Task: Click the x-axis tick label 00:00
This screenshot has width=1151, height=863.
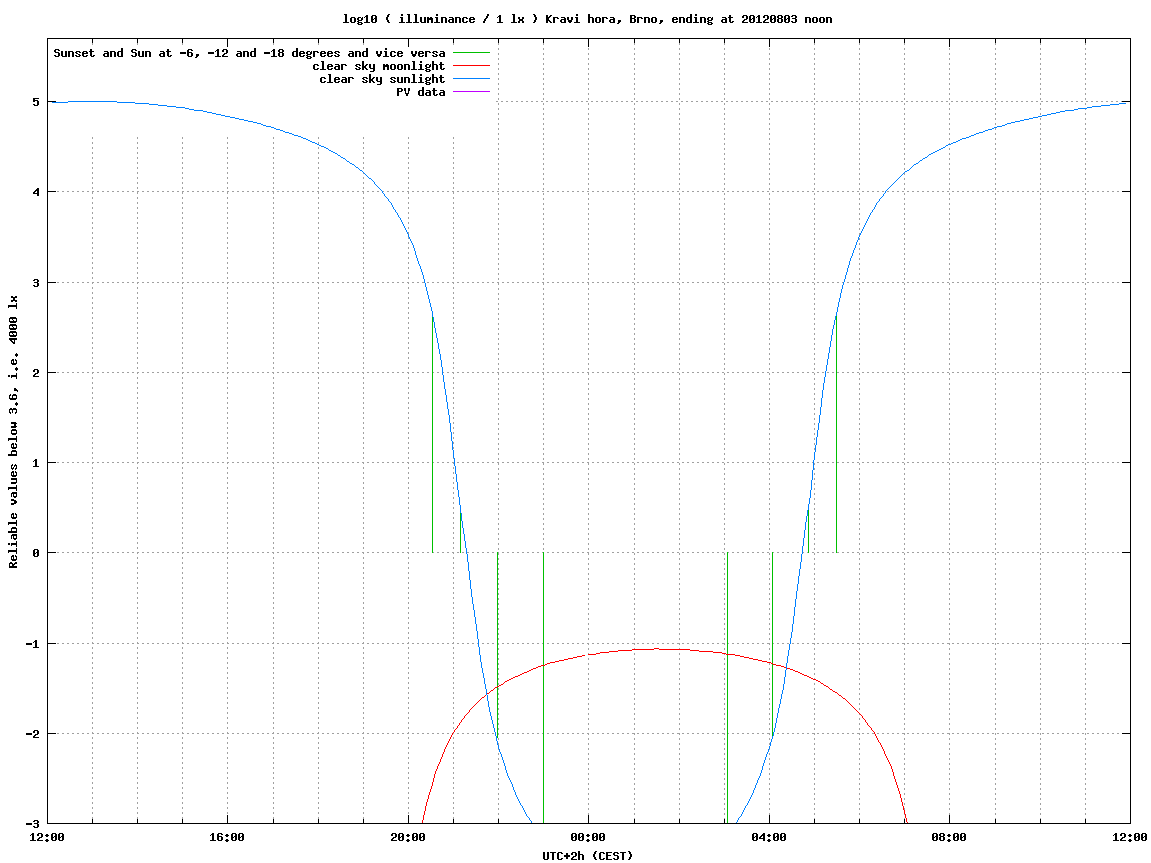Action: coord(589,837)
